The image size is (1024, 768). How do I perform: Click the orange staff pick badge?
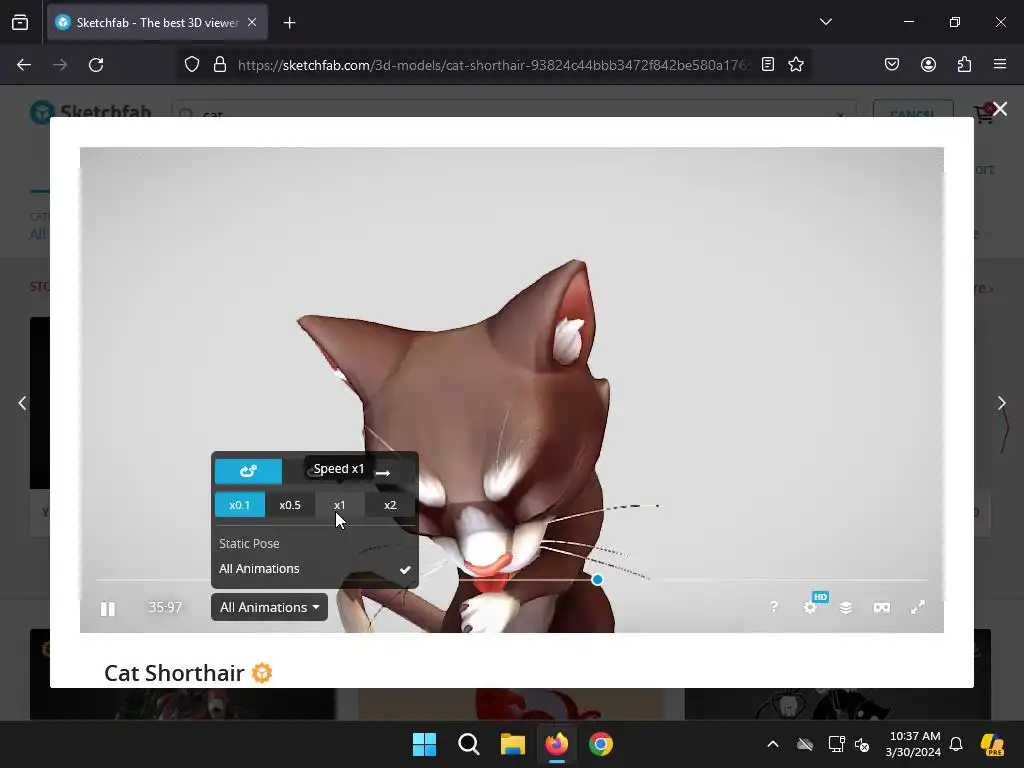click(x=262, y=673)
